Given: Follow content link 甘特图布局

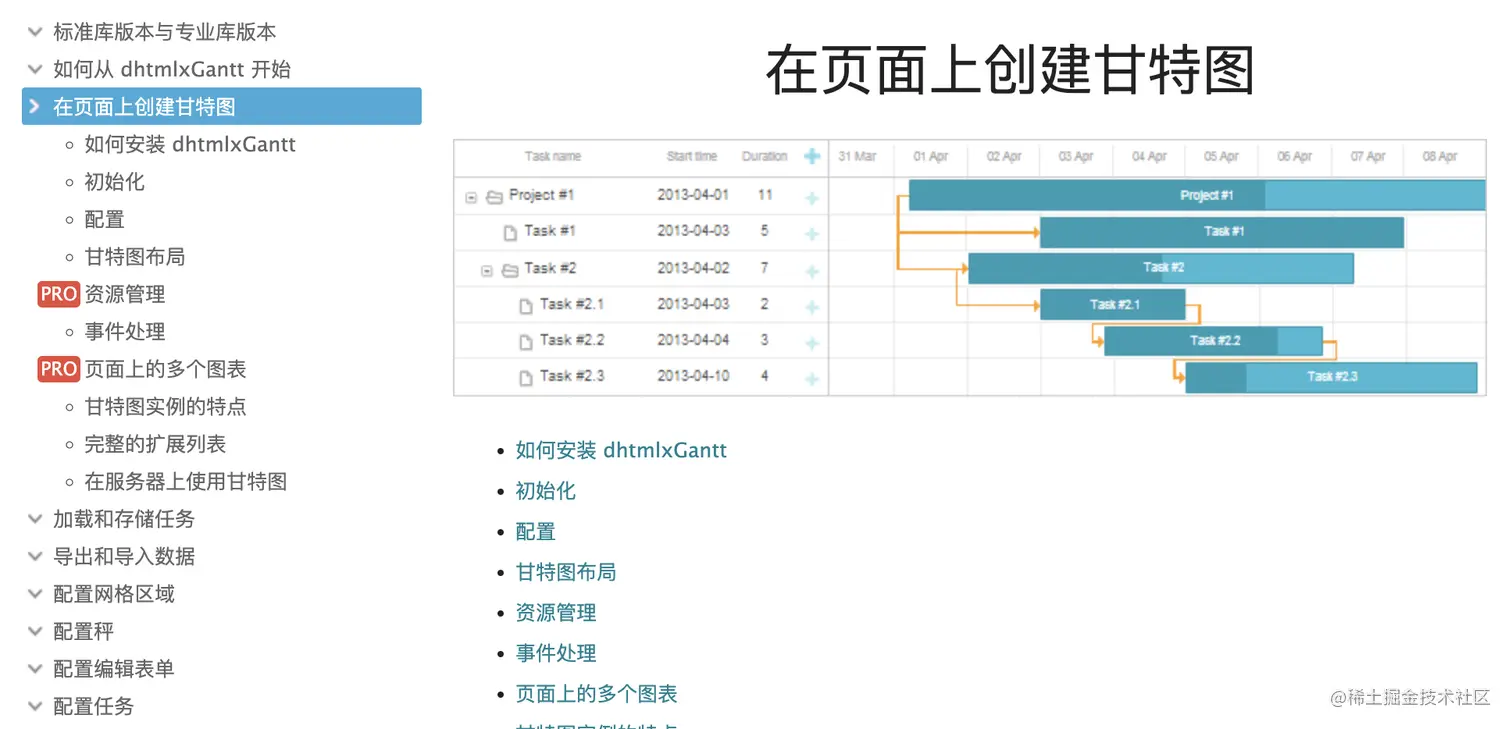Looking at the screenshot, I should pos(566,572).
